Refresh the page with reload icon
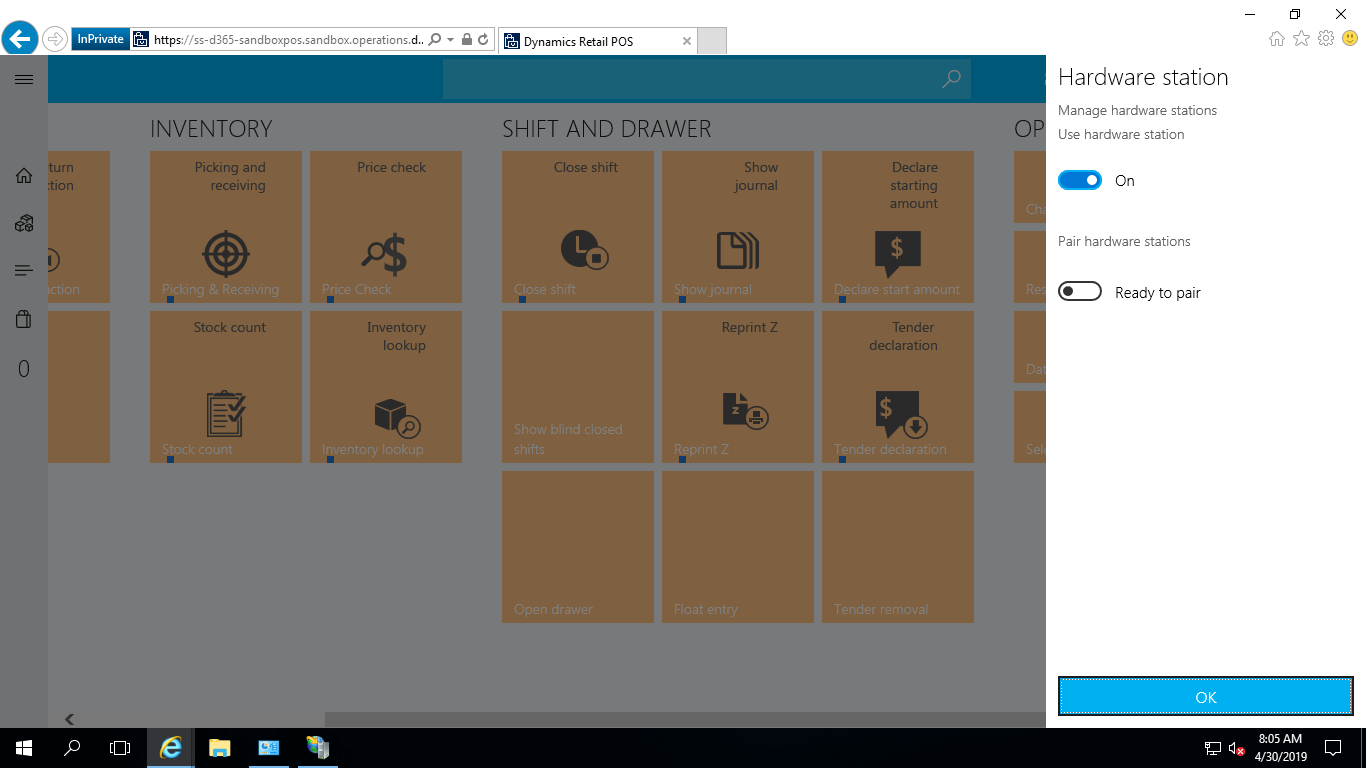Image resolution: width=1366 pixels, height=768 pixels. point(483,40)
